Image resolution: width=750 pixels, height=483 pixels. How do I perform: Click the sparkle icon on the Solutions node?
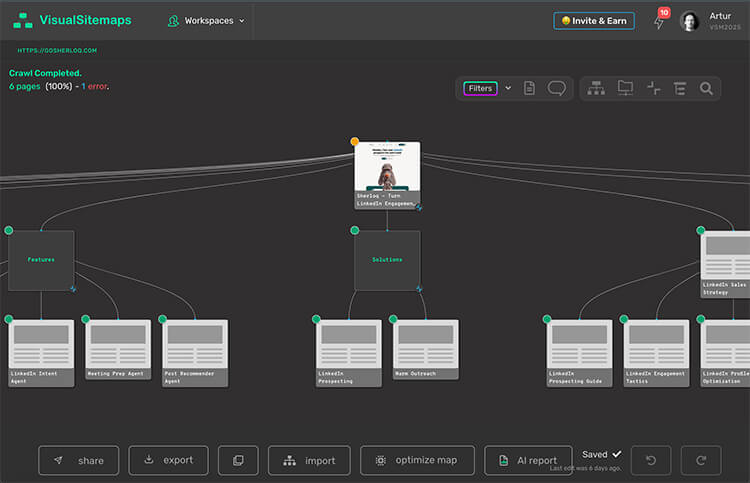coord(419,289)
